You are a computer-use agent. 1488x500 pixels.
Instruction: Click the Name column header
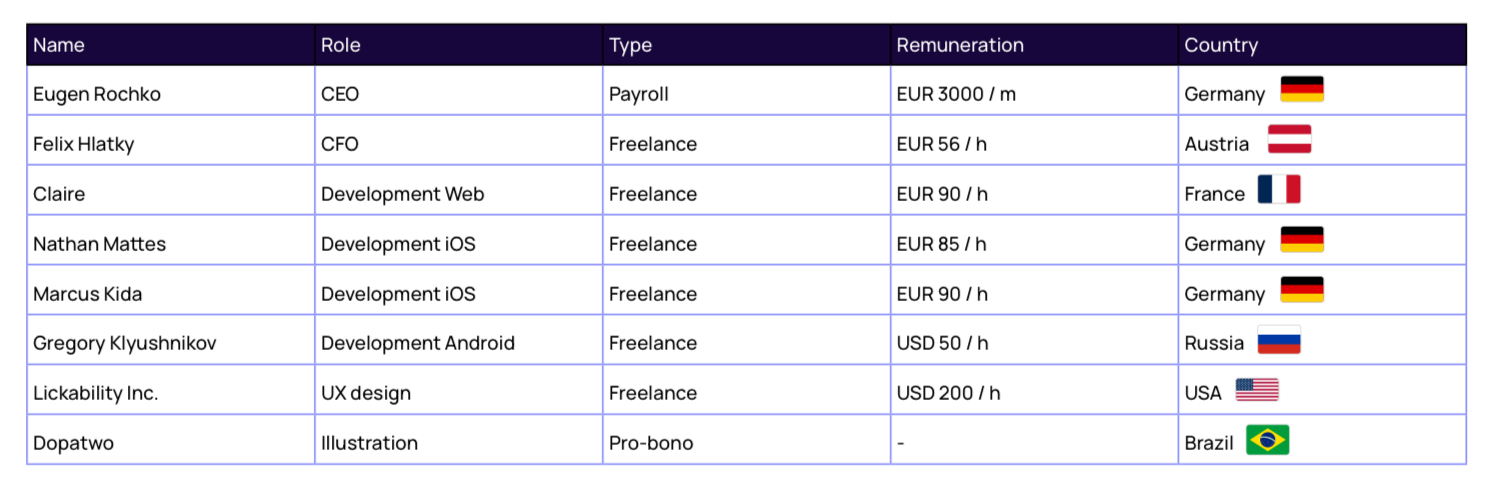[x=59, y=45]
